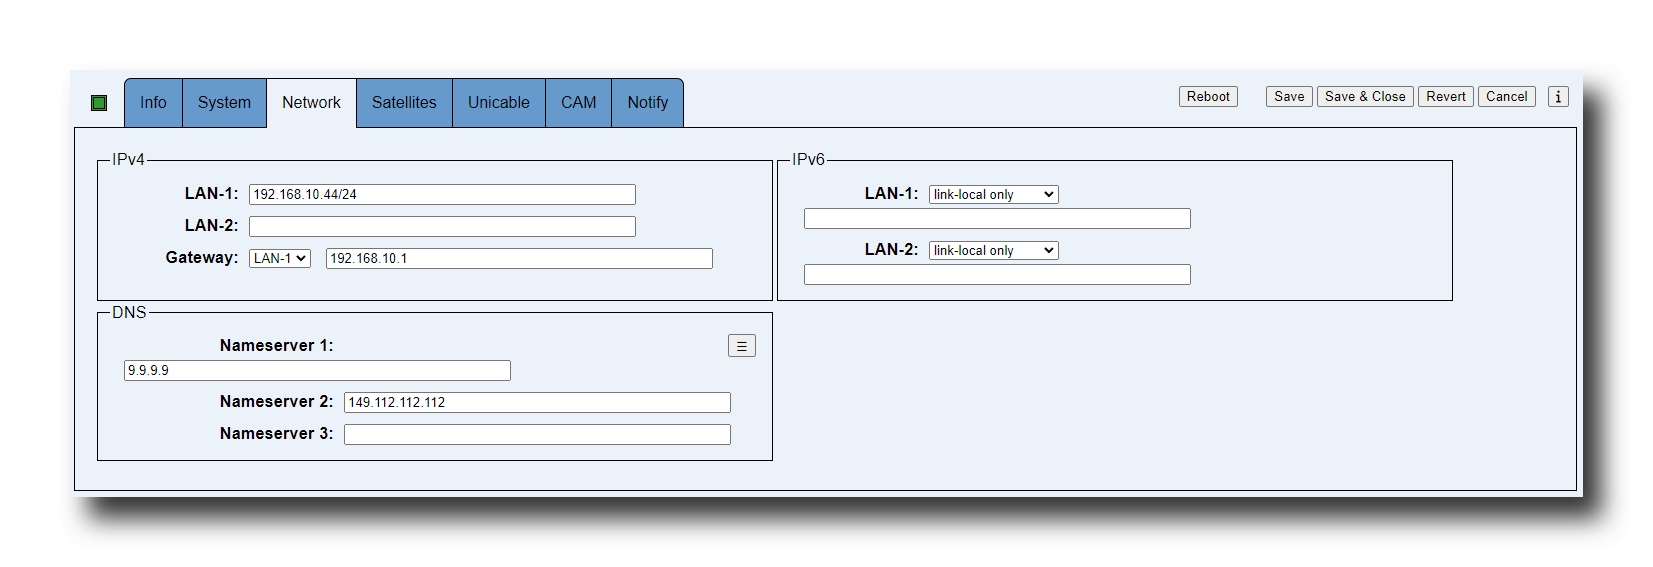Open the Unicable tab

pyautogui.click(x=499, y=103)
